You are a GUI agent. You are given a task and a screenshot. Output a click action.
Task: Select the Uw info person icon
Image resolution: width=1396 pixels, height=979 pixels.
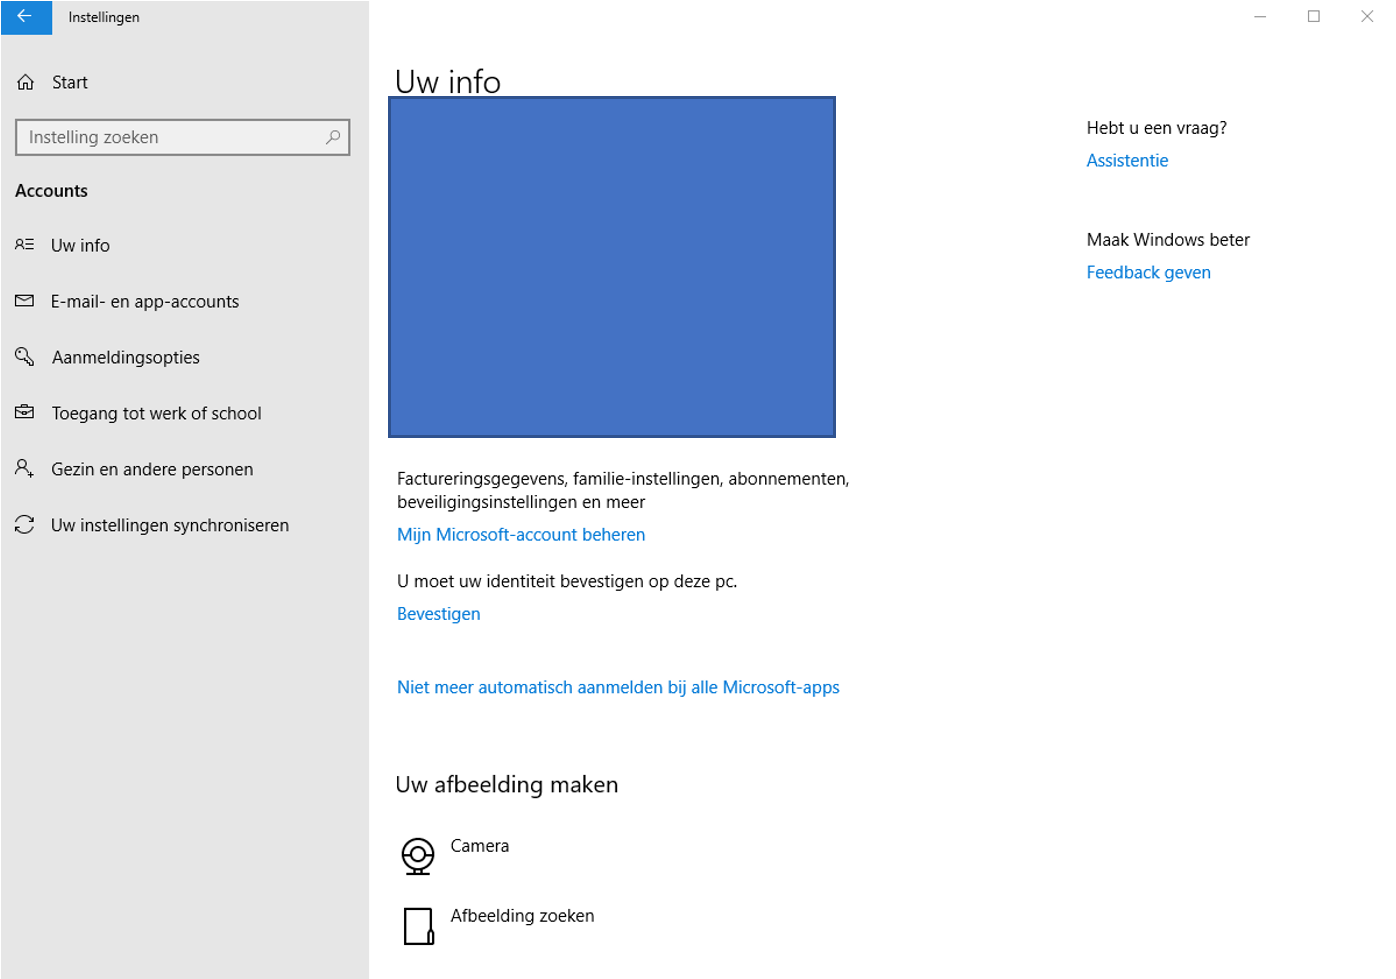25,245
